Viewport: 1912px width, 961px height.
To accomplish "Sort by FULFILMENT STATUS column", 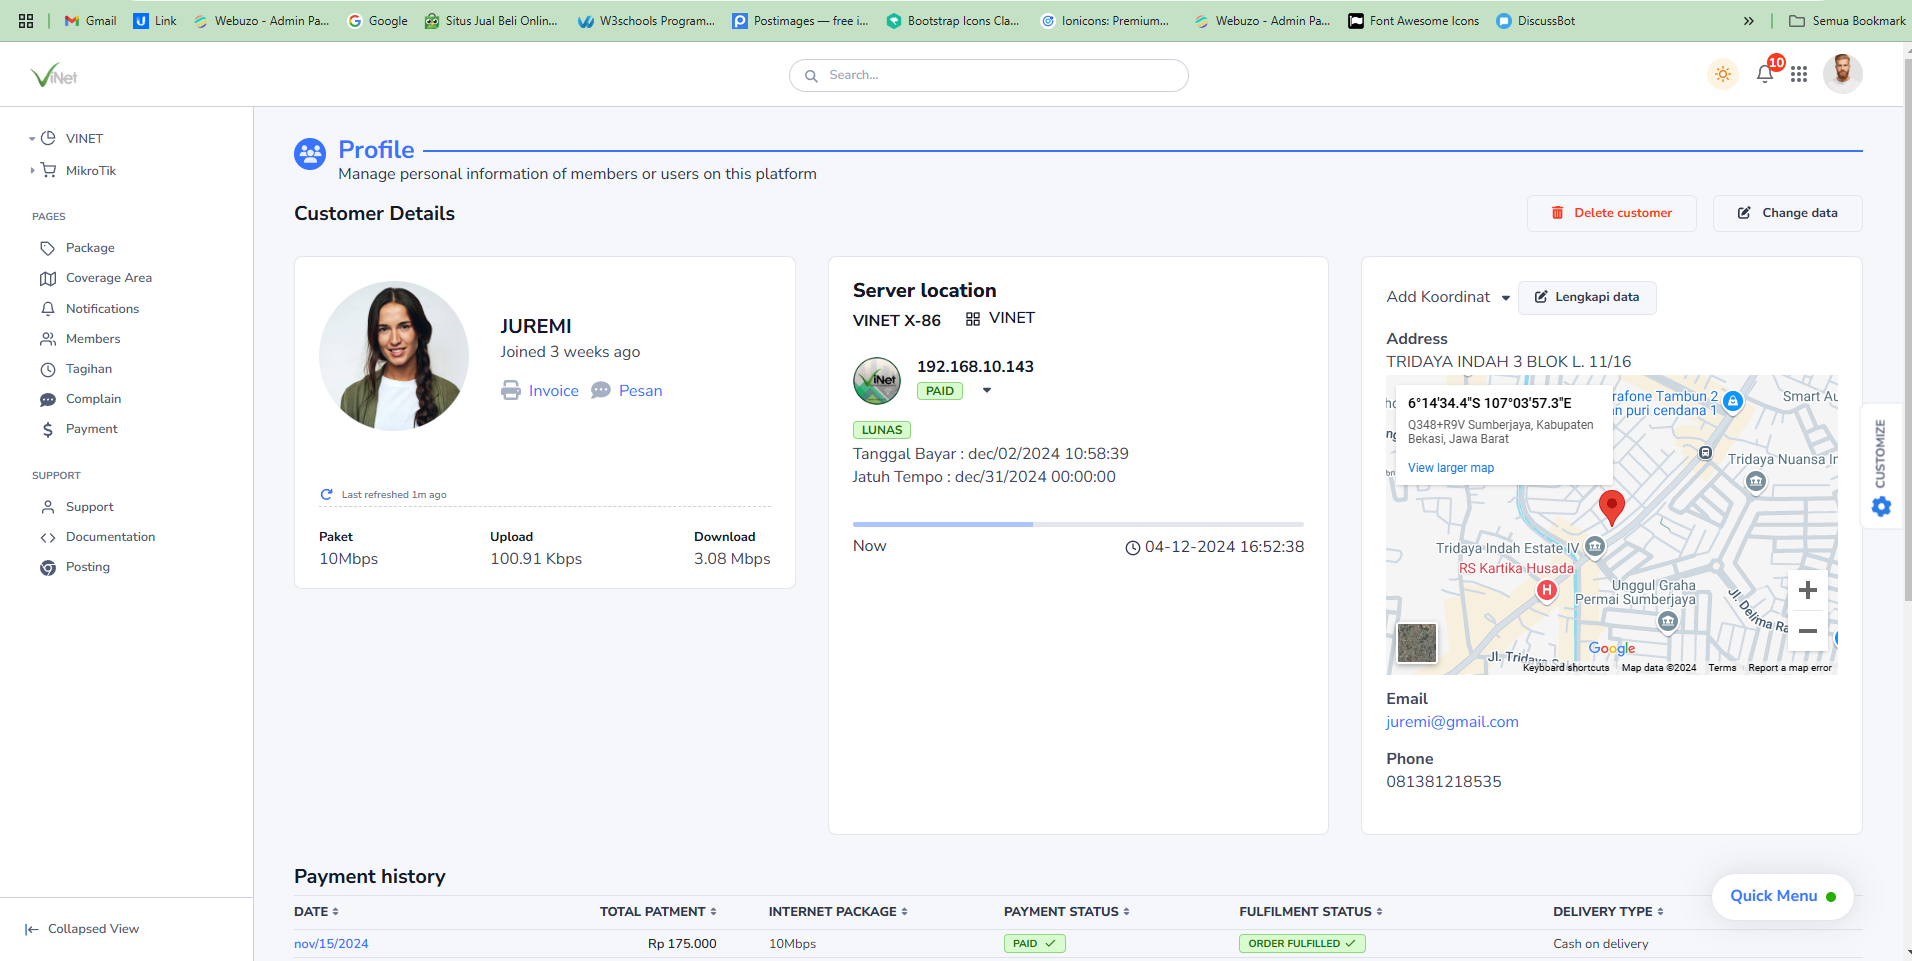I will [x=1311, y=912].
